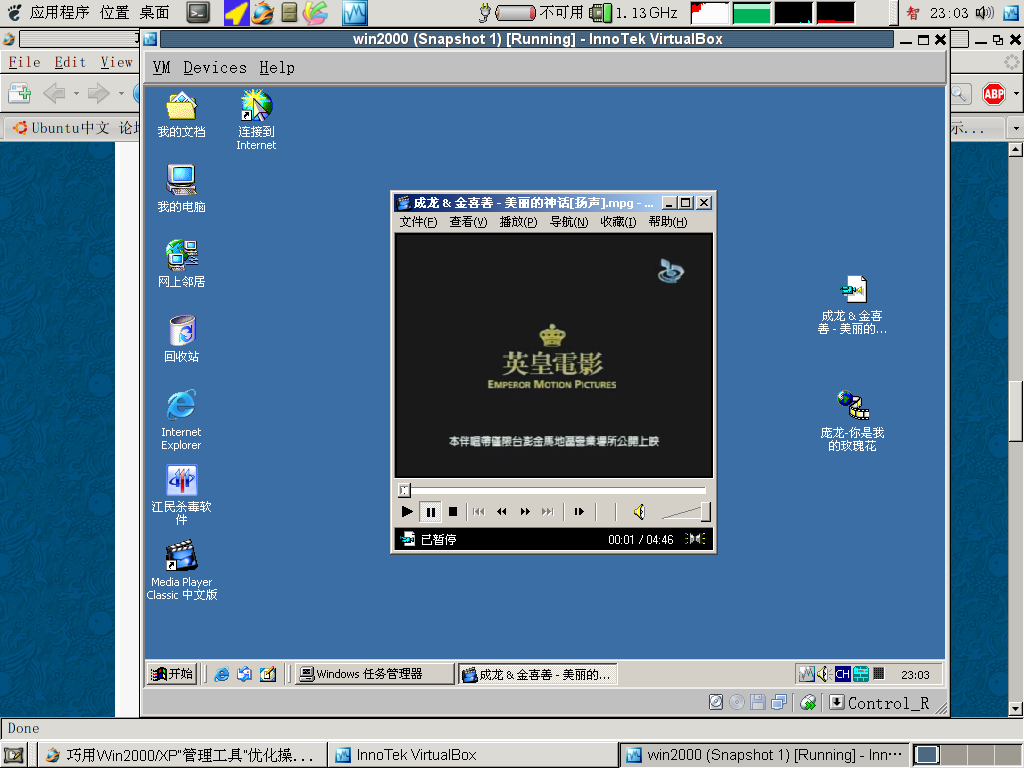Switch to 巧用Win2000/XP browser taskbar window
The image size is (1024, 768).
point(182,755)
